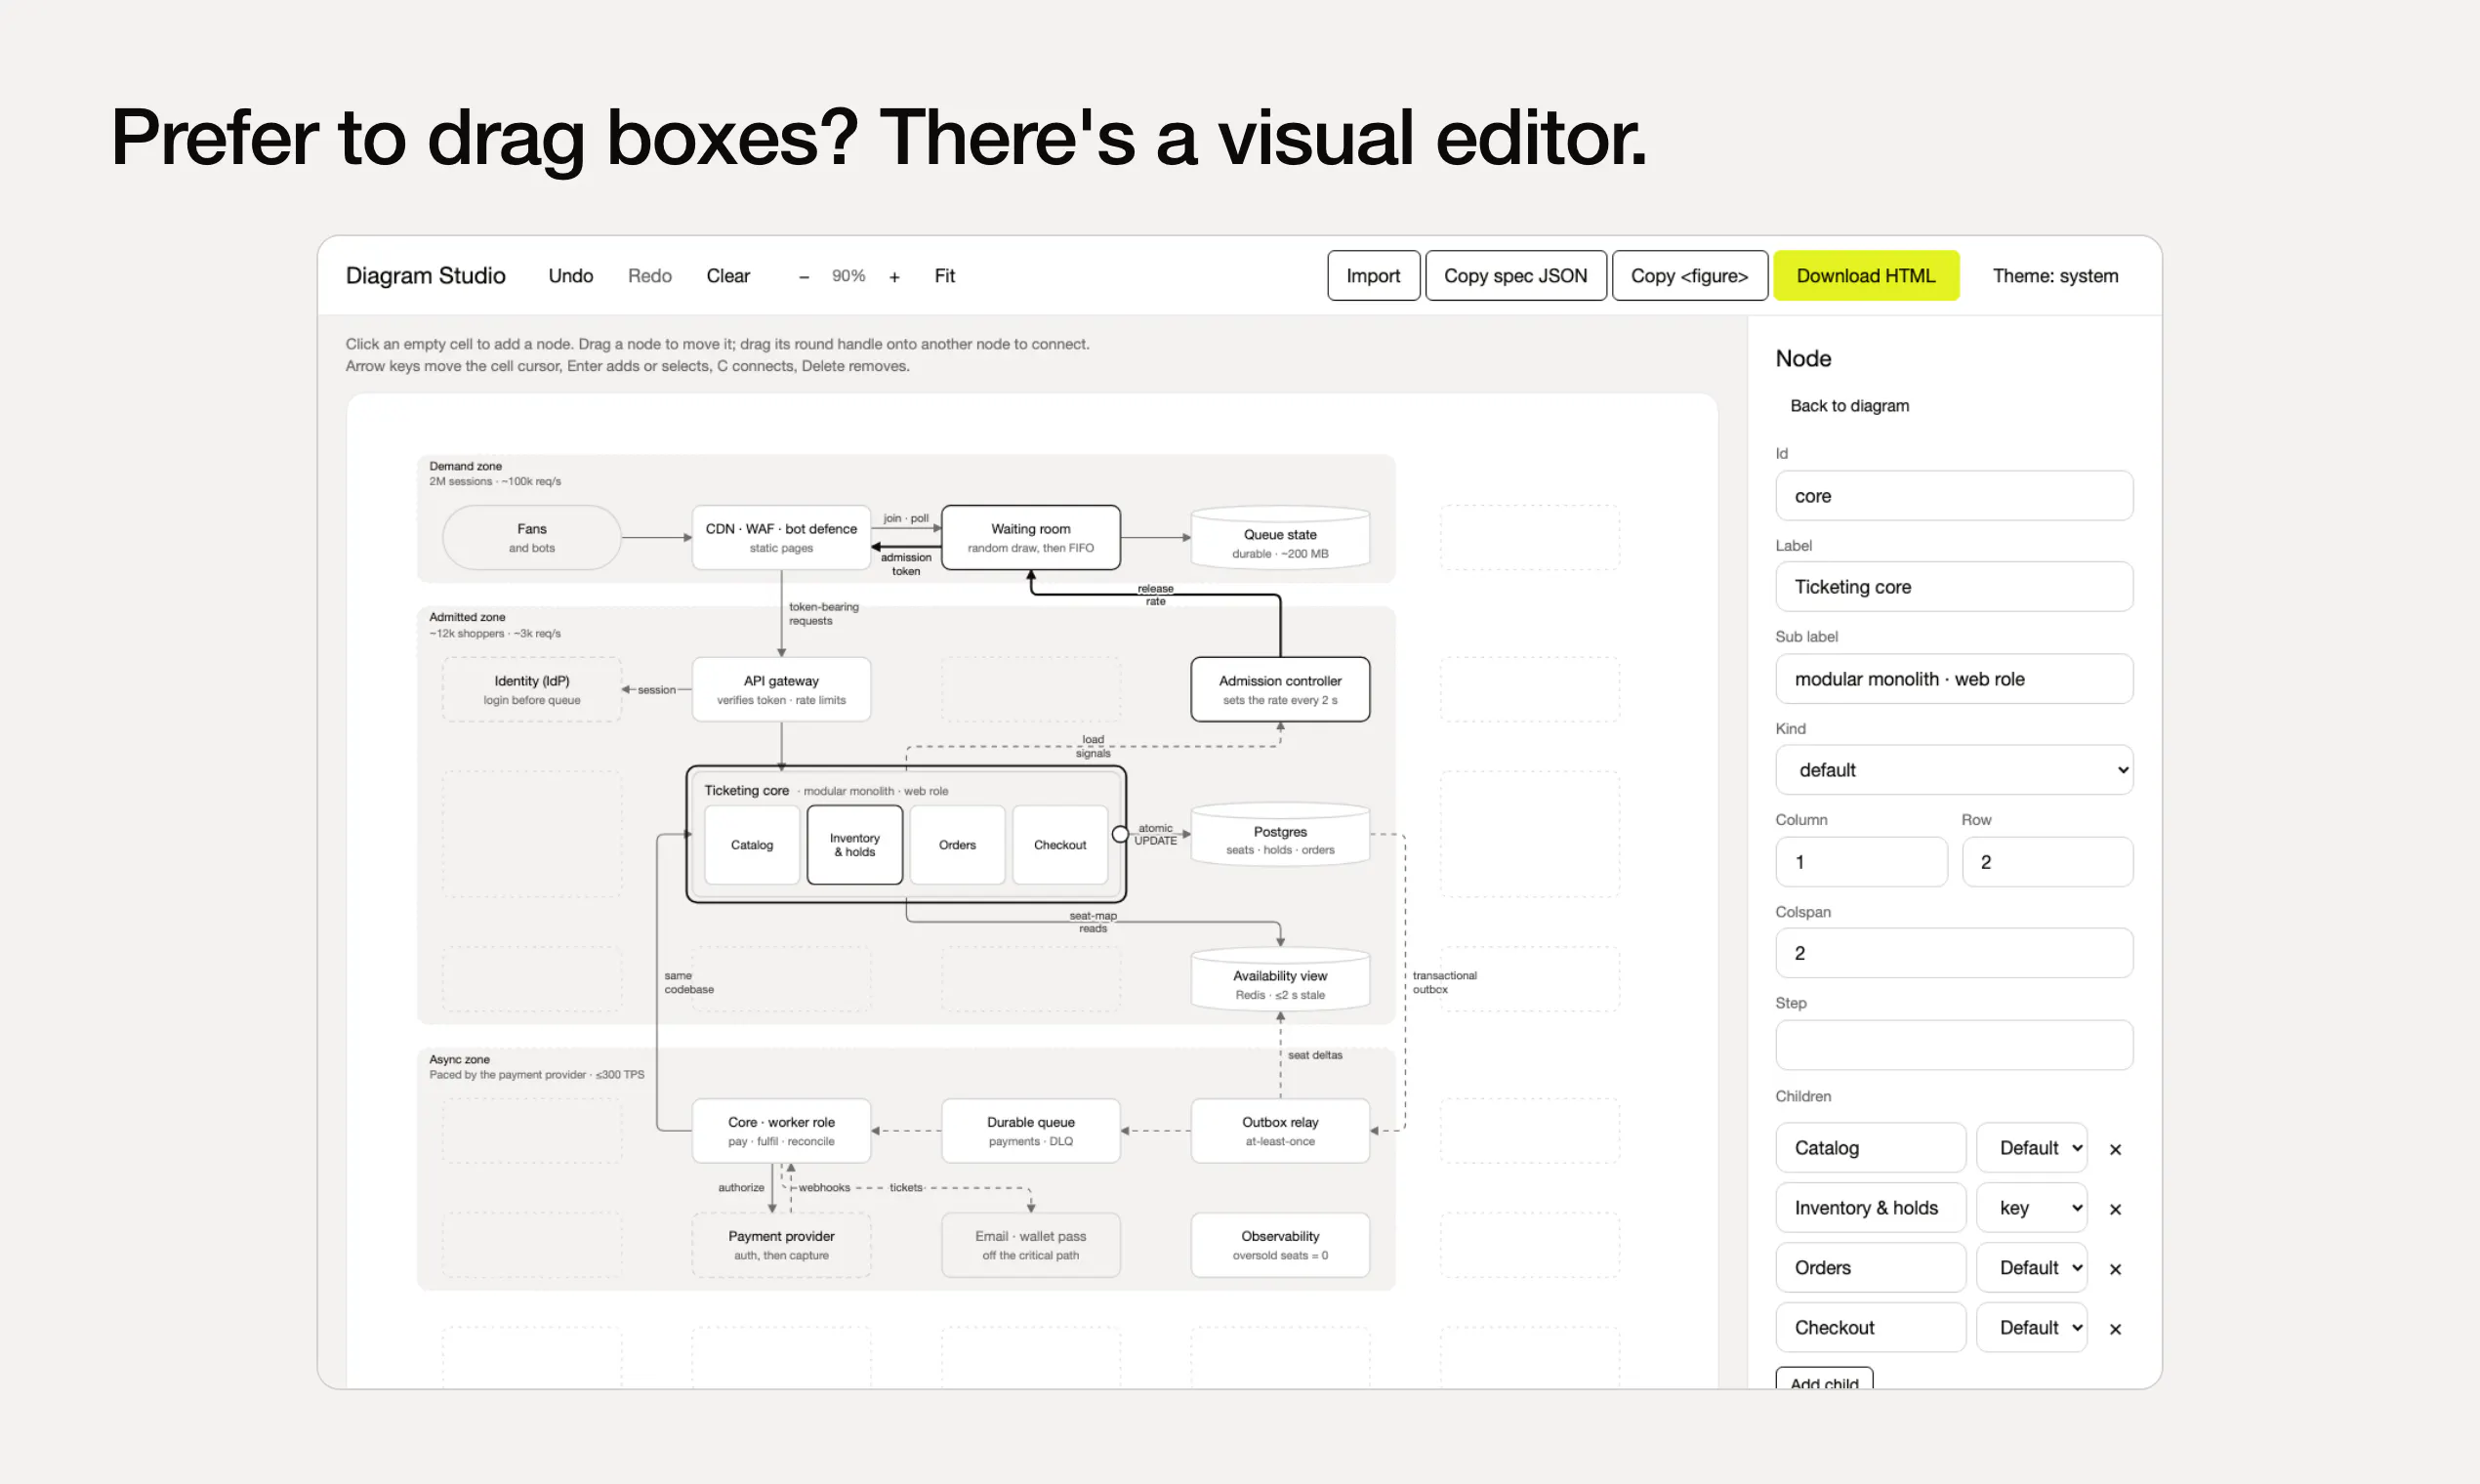The height and width of the screenshot is (1484, 2480).
Task: Open the Inventory & holds key dropdown
Action: pos(2032,1208)
